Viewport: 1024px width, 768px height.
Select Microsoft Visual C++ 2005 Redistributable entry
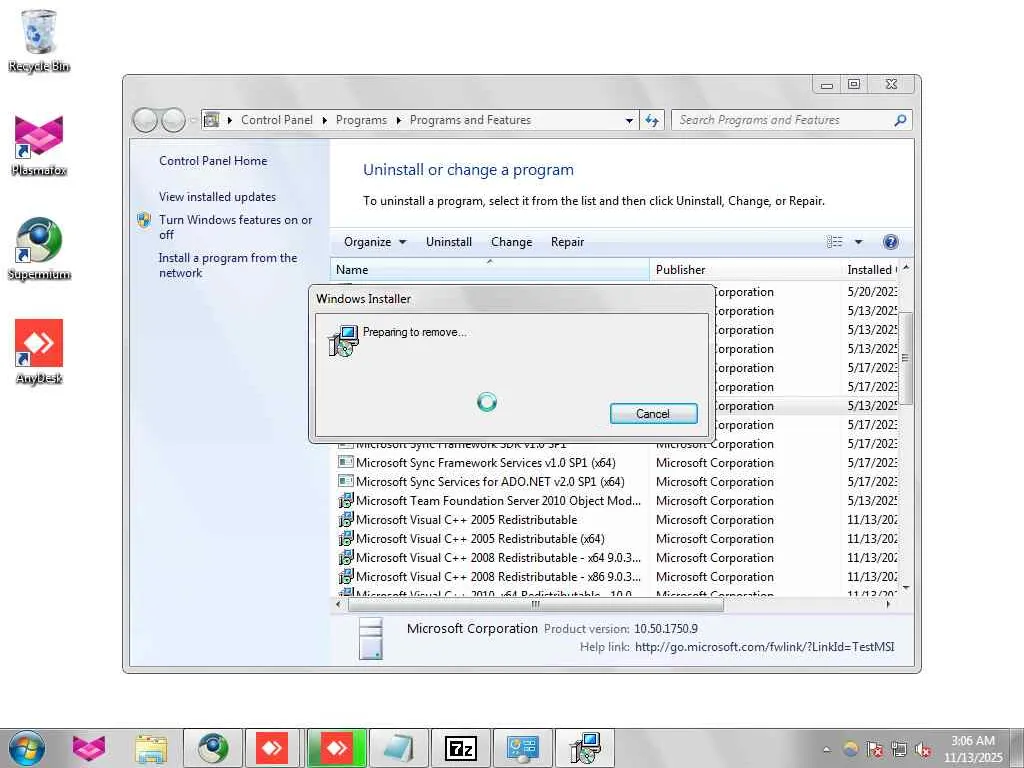tap(466, 519)
